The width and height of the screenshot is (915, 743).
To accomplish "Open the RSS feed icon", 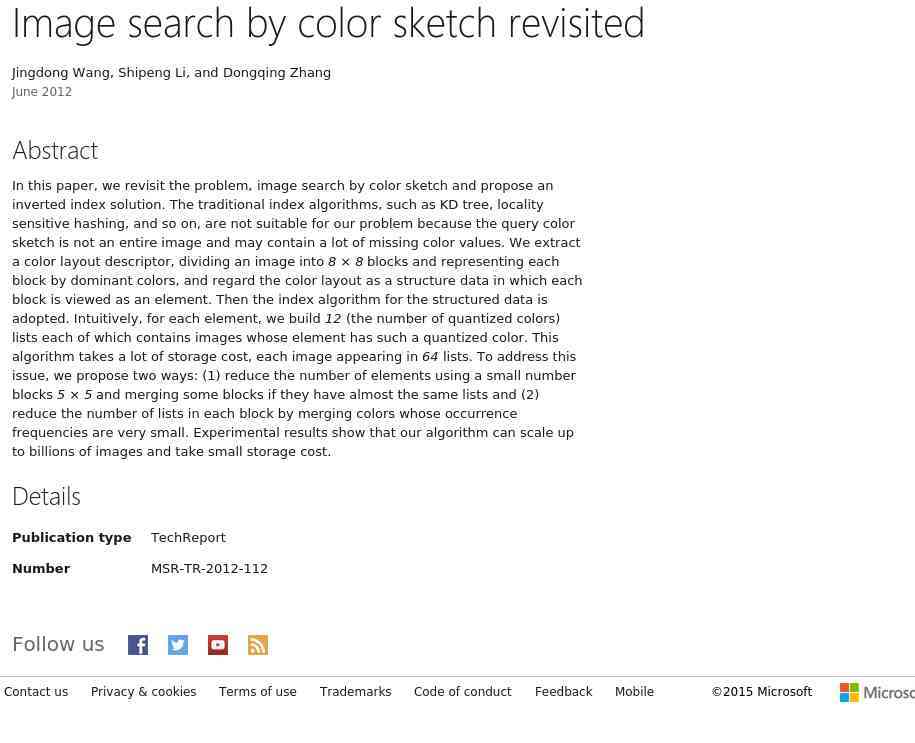I will [x=258, y=645].
